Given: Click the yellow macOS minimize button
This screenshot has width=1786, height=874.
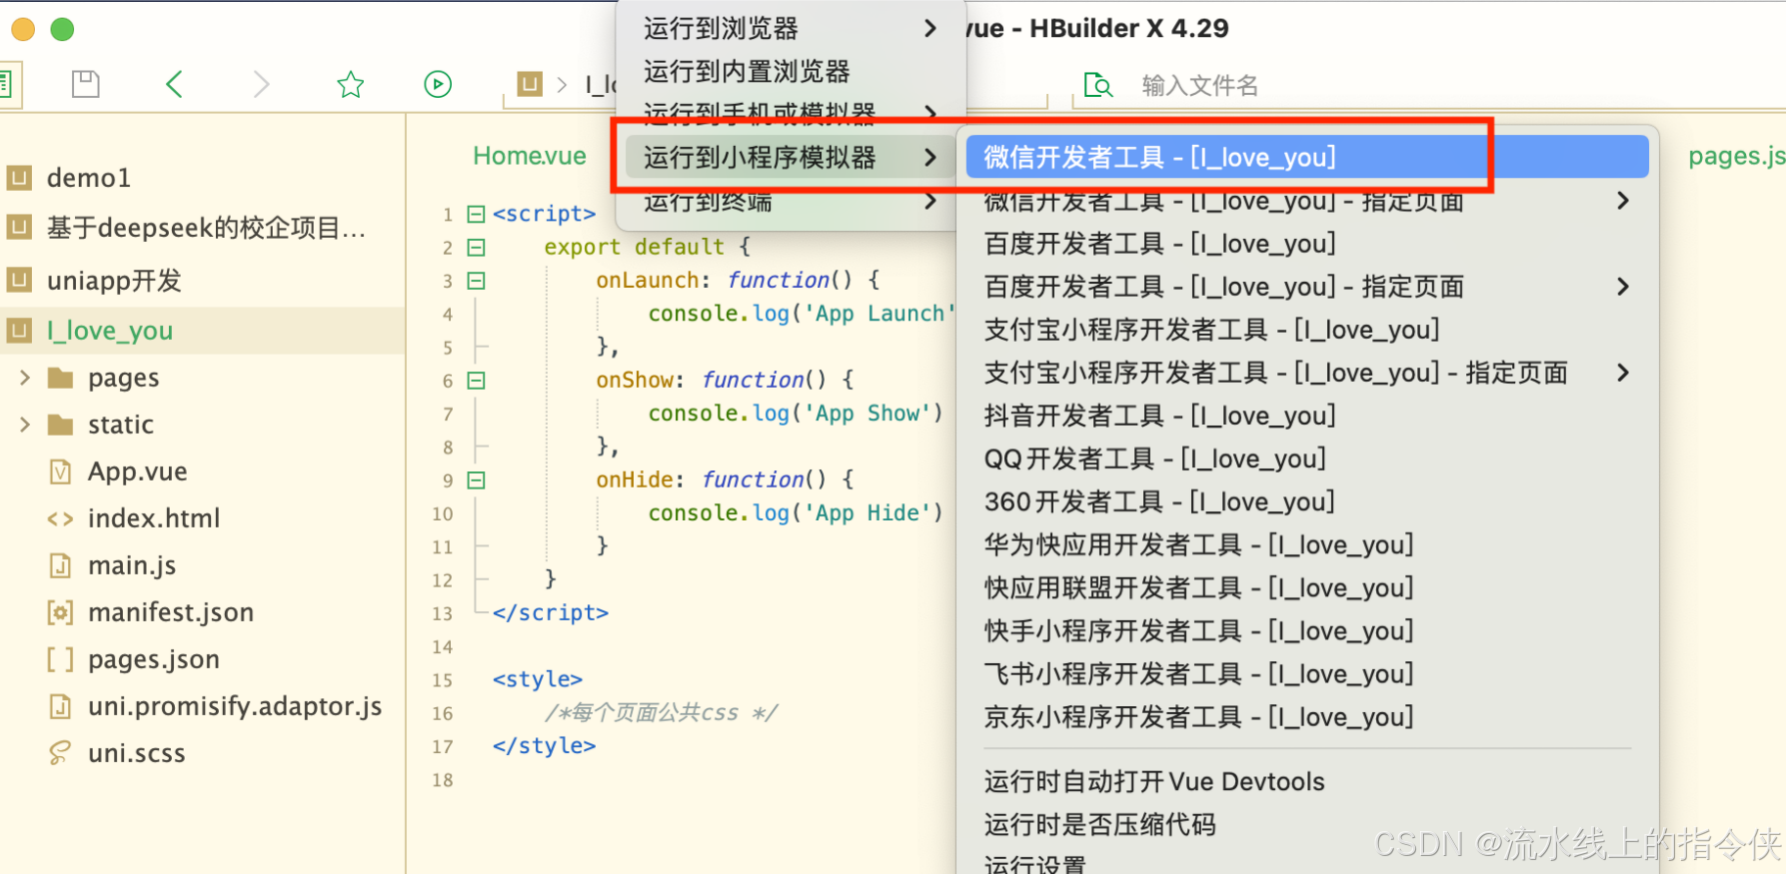Looking at the screenshot, I should (23, 29).
